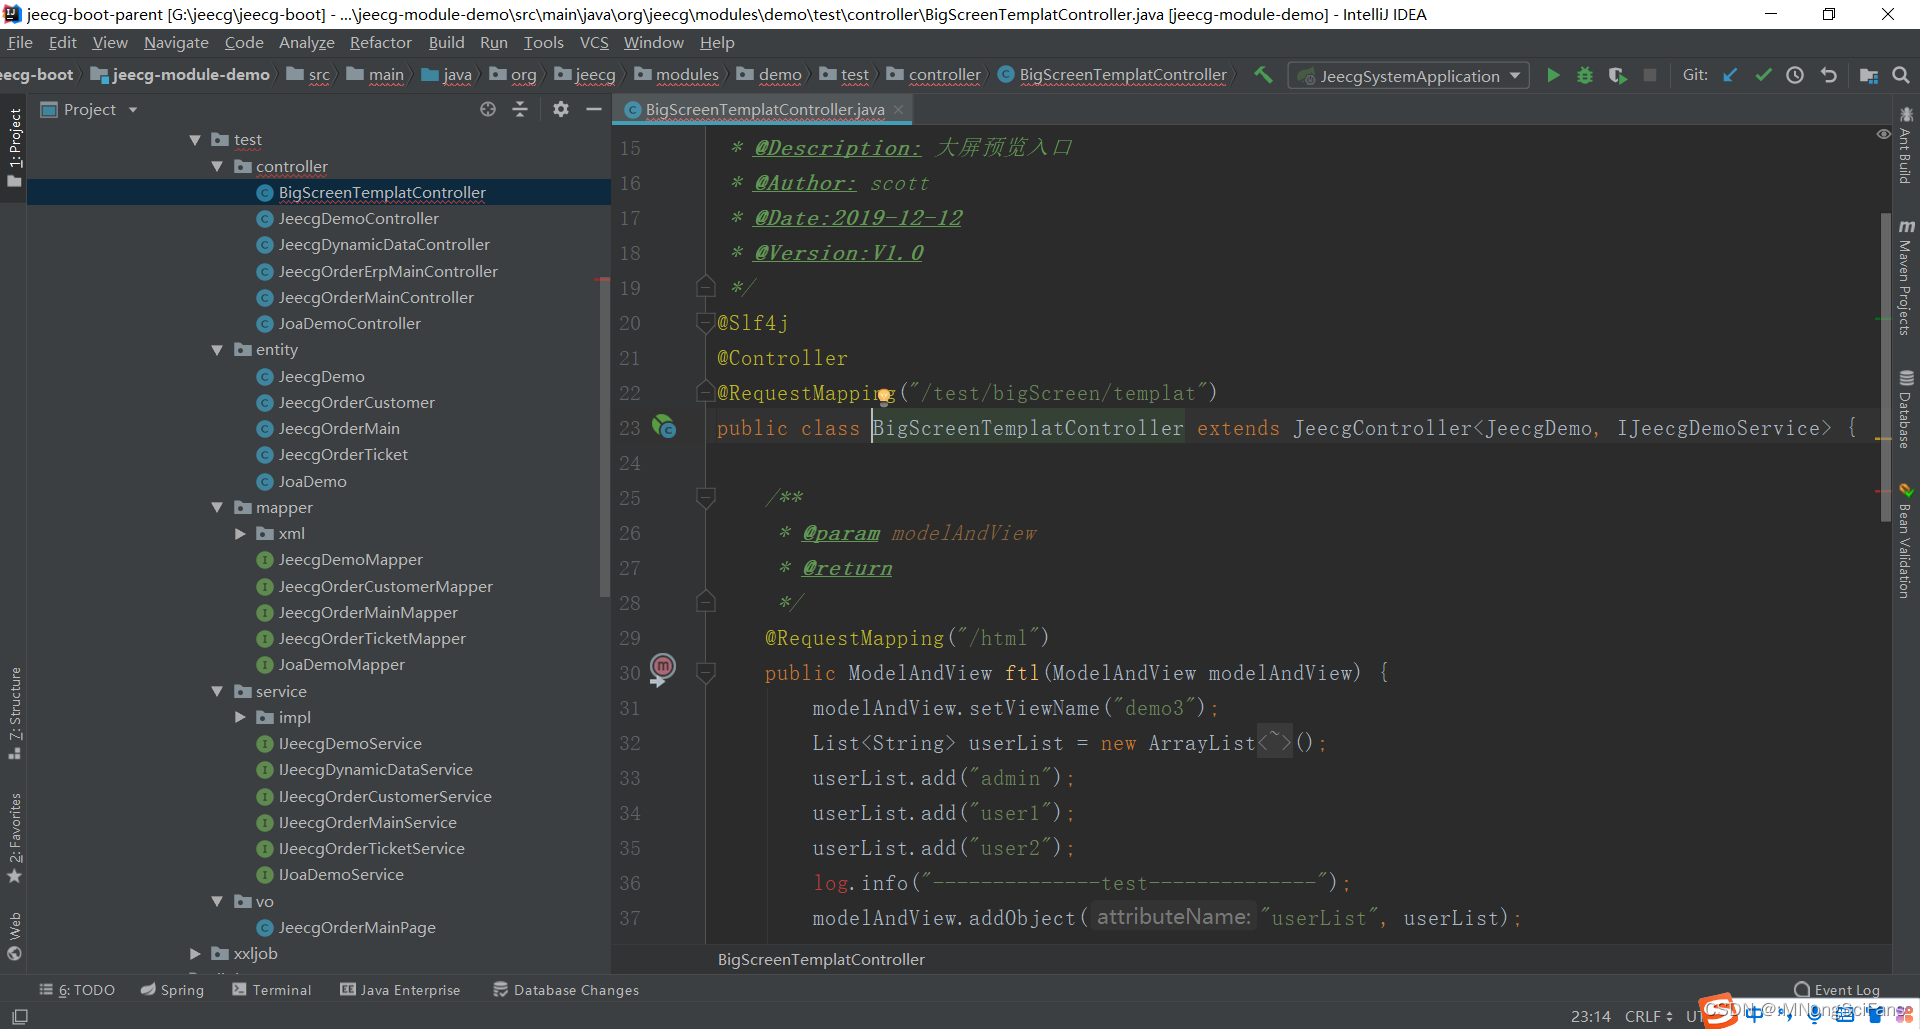Select JeecgDemoController in the project tree
The width and height of the screenshot is (1920, 1029).
[358, 218]
